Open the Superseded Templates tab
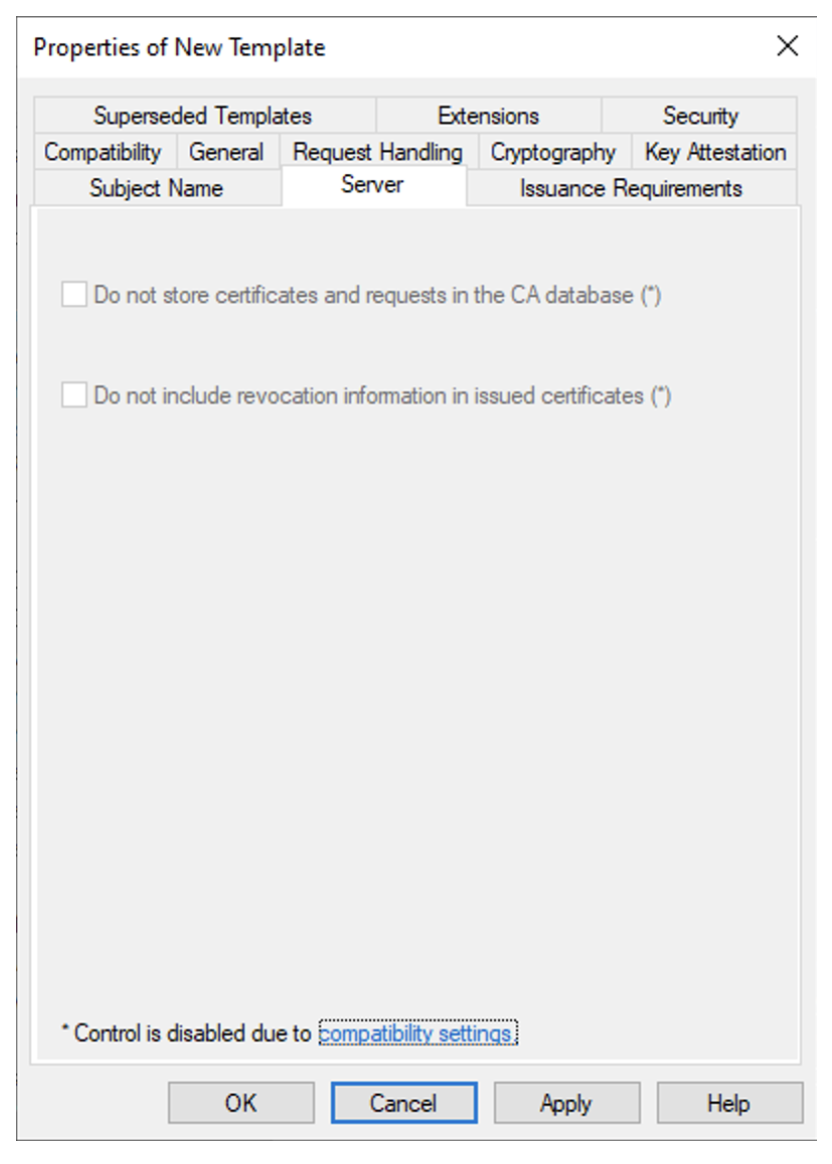This screenshot has width=832, height=1164. (x=203, y=116)
